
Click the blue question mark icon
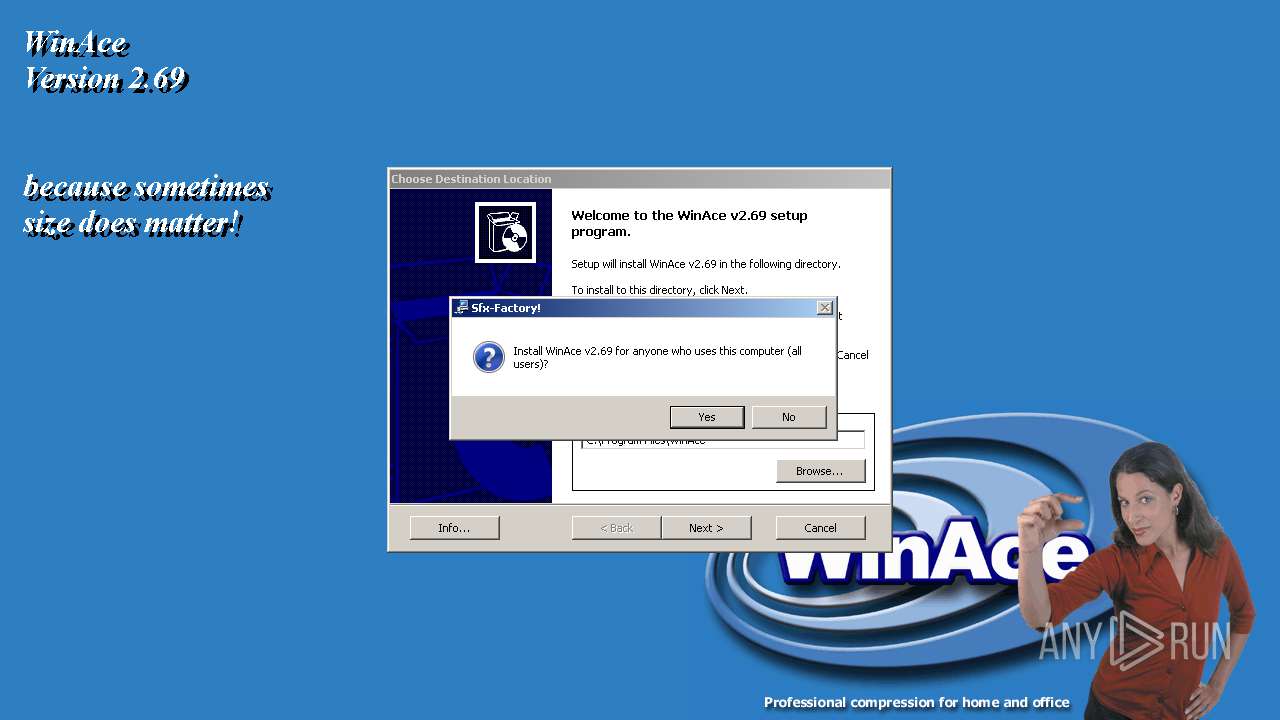point(489,357)
